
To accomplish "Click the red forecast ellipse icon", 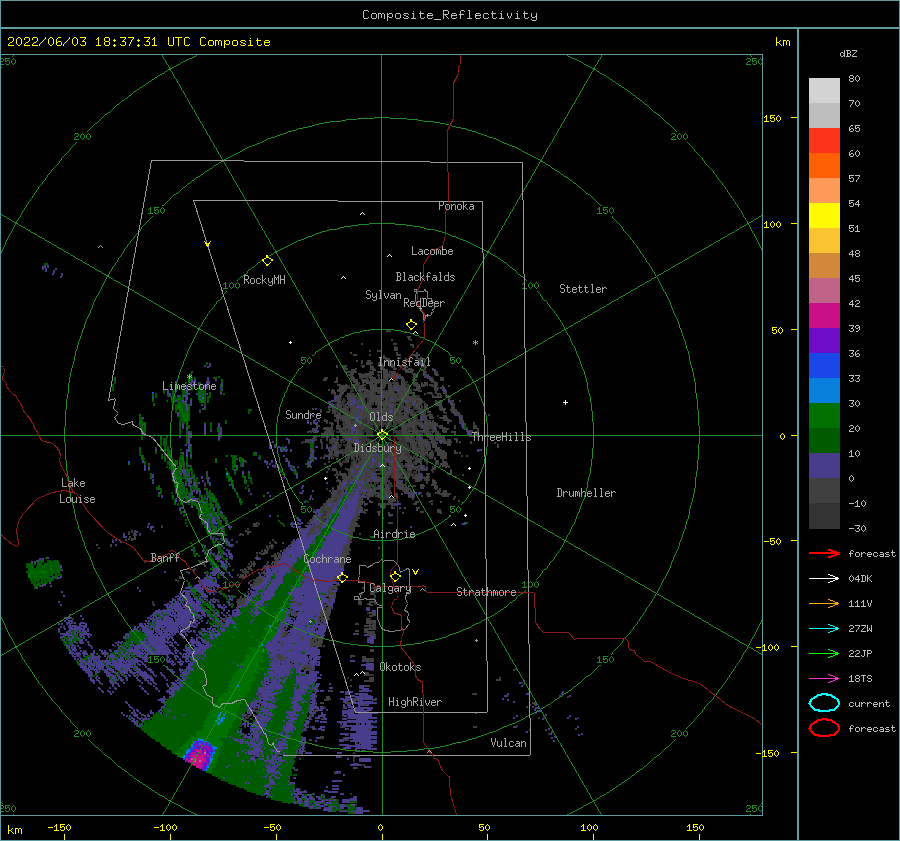I will (824, 728).
